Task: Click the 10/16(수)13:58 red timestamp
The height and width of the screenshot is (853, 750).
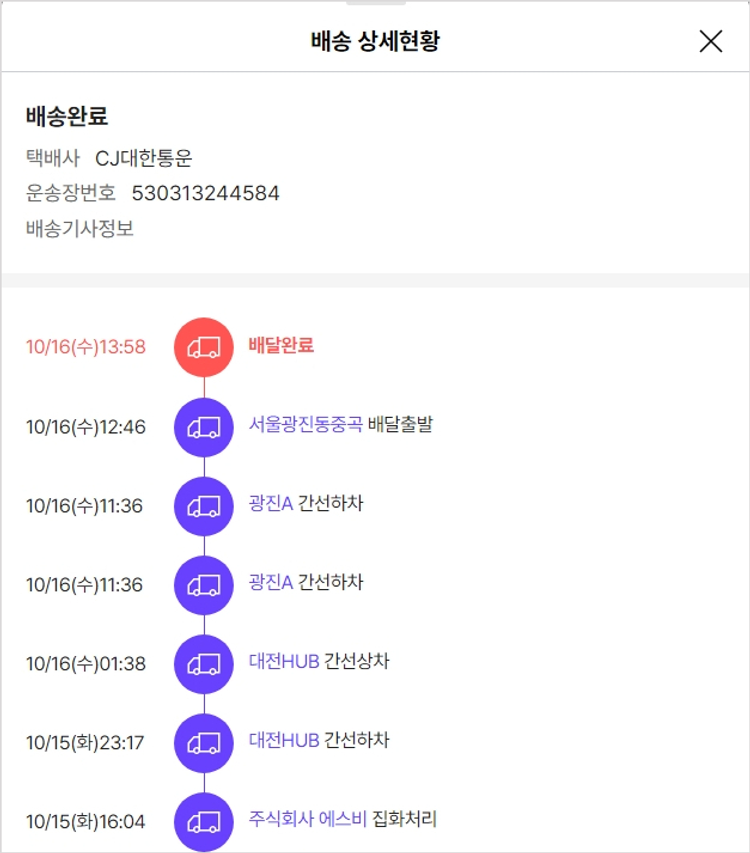Action: (86, 347)
